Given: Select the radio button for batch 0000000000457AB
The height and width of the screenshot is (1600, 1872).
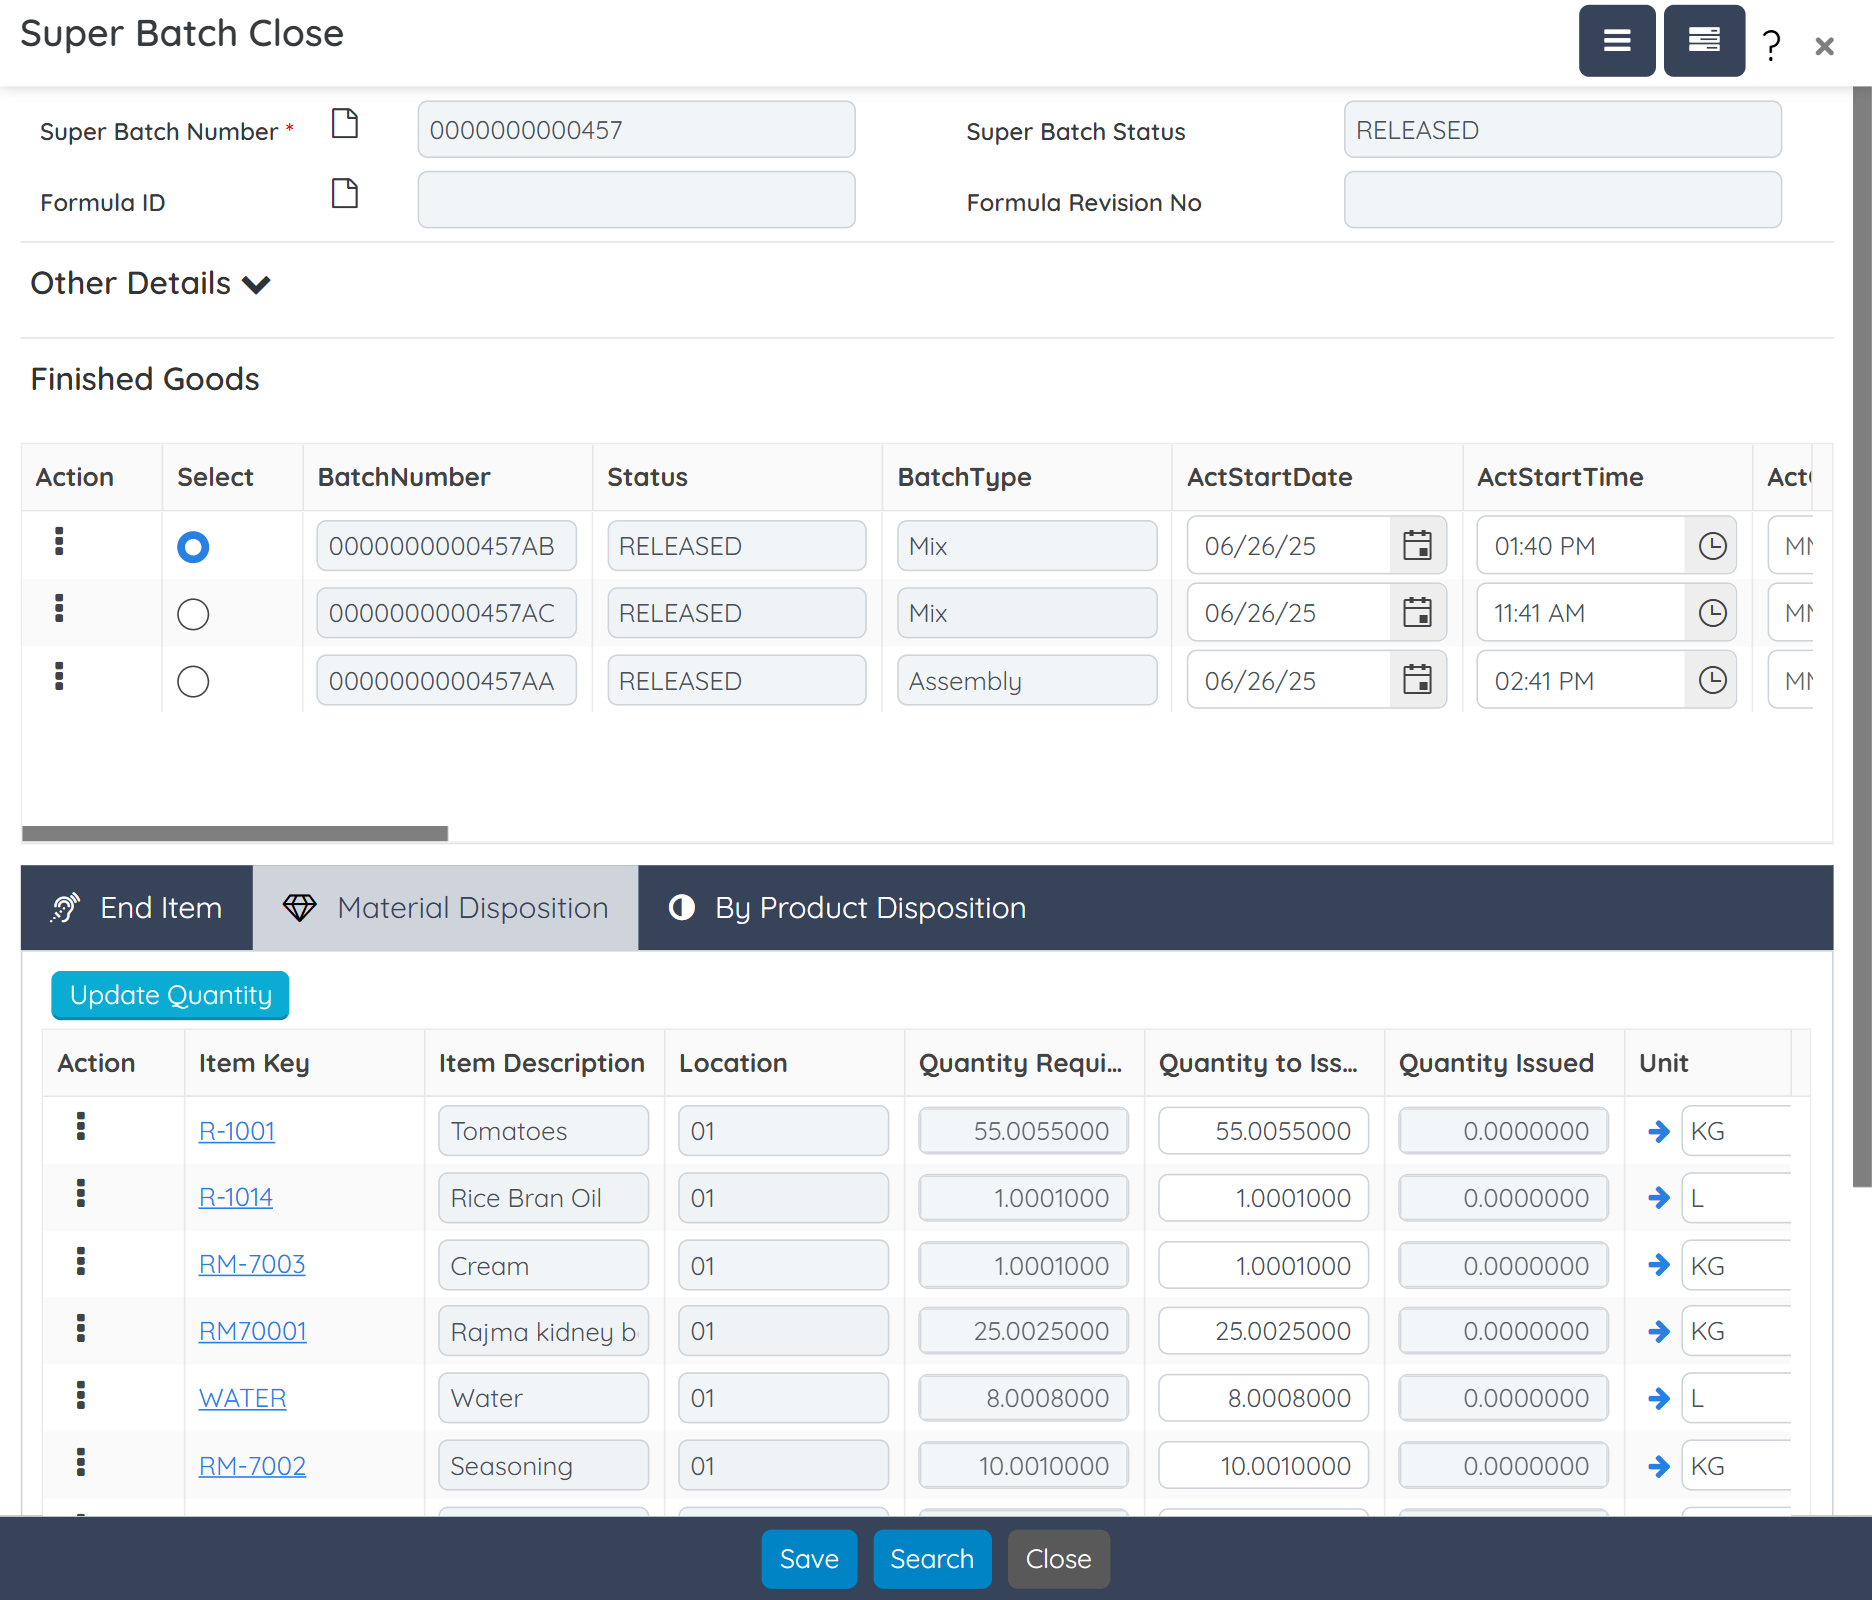Looking at the screenshot, I should [193, 547].
